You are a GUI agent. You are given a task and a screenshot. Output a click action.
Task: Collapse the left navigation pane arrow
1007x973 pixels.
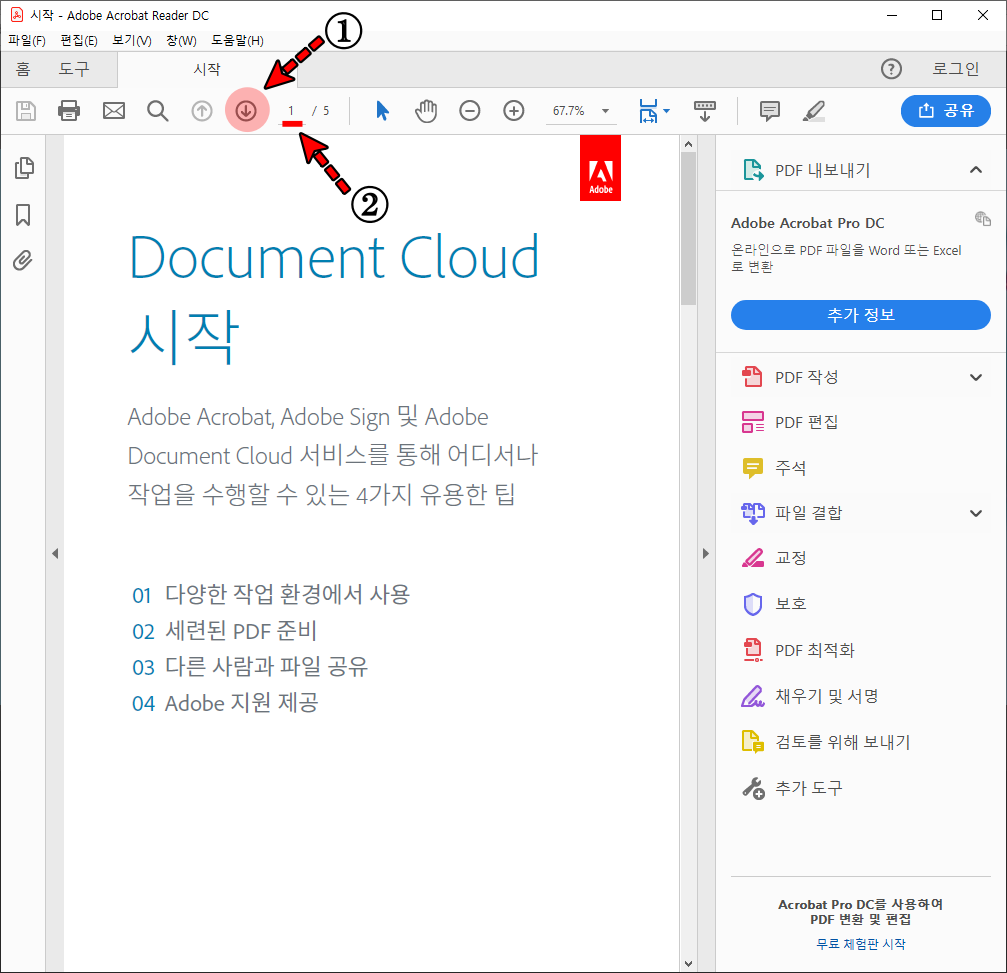(x=55, y=554)
